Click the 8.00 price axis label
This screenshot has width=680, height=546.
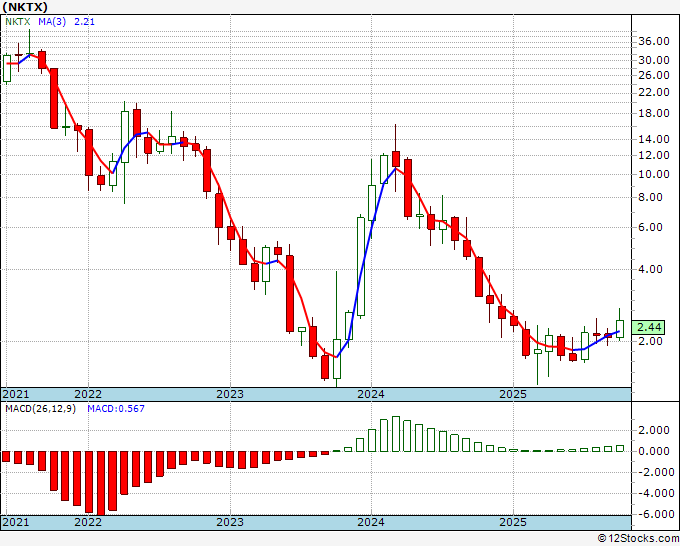tap(651, 198)
